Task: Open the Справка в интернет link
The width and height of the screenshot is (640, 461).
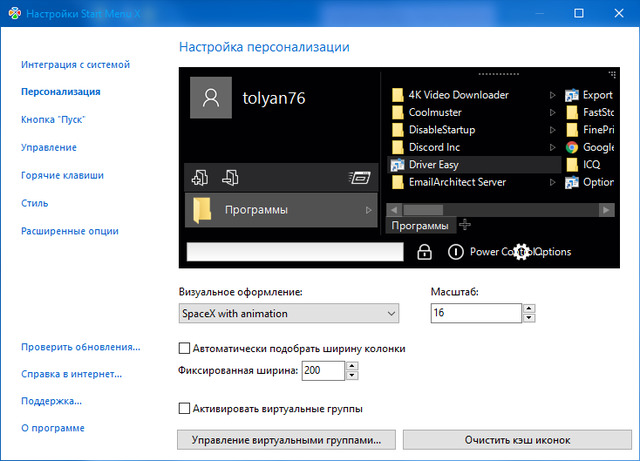Action: click(x=71, y=374)
